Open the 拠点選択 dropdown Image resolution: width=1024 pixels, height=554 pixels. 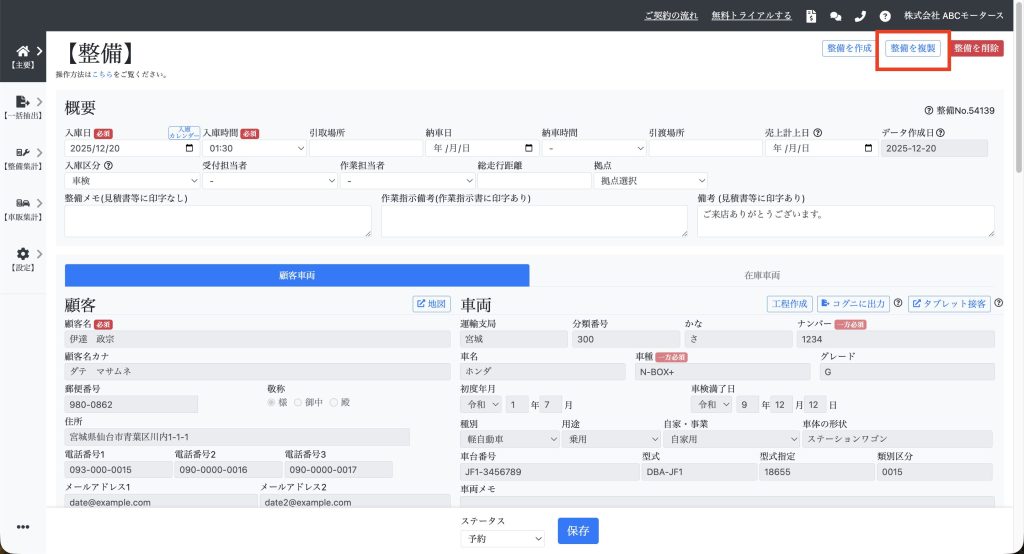[x=650, y=181]
